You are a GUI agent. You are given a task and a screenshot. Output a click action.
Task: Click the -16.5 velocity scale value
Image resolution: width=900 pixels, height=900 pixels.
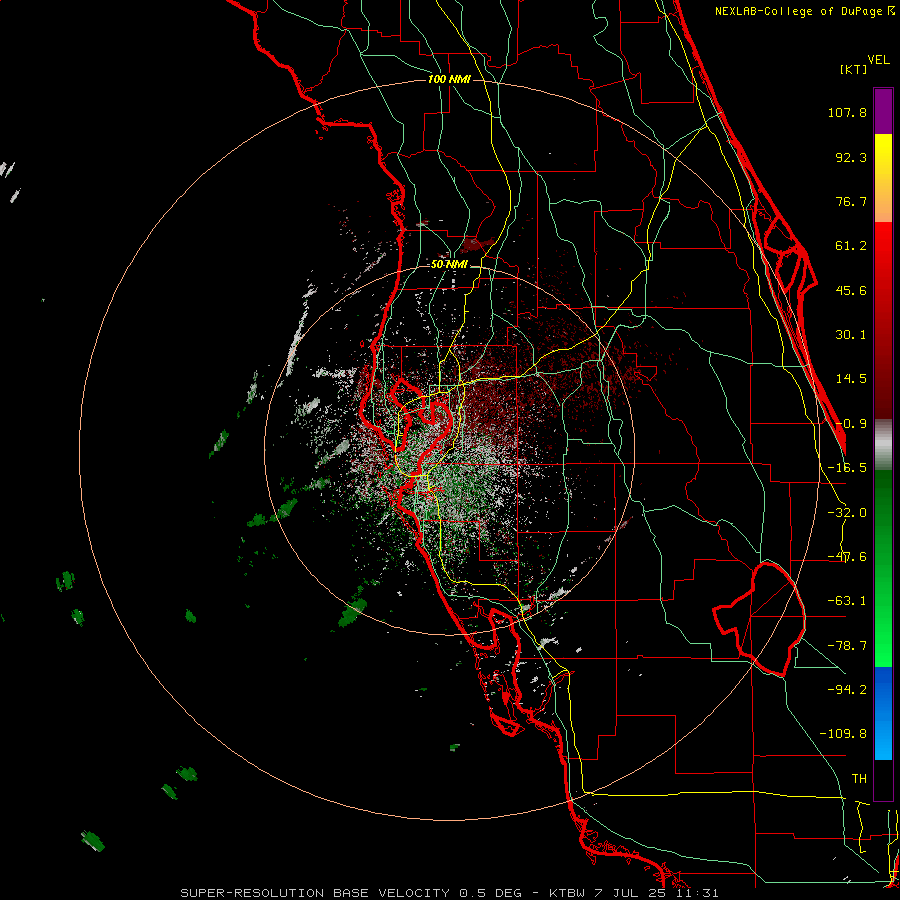pyautogui.click(x=847, y=468)
